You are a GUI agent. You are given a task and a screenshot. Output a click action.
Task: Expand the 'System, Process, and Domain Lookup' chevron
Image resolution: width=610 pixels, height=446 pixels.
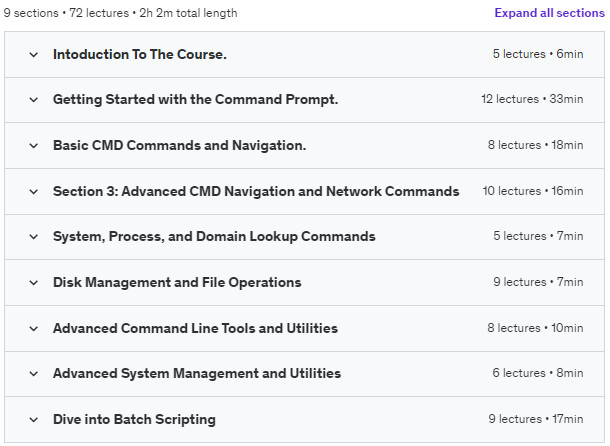(34, 237)
